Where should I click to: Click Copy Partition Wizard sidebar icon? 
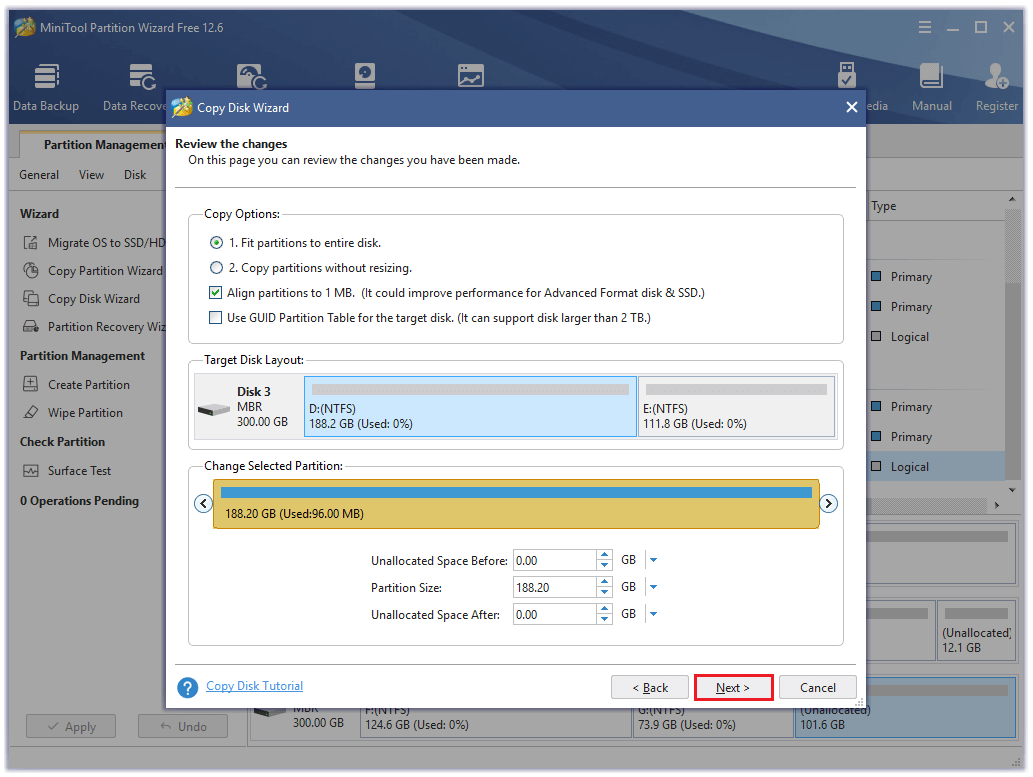(x=30, y=270)
